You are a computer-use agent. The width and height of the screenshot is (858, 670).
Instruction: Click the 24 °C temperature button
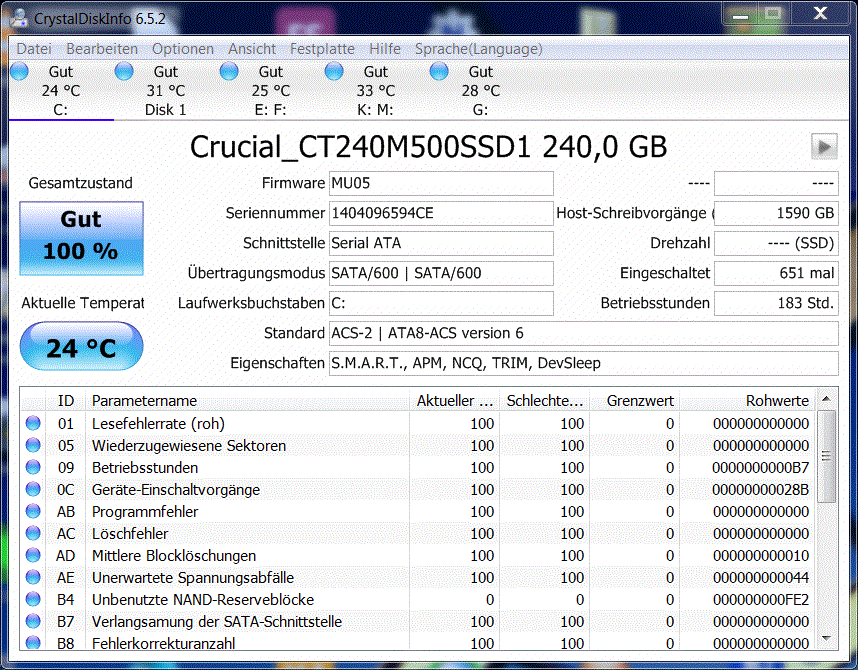(82, 346)
